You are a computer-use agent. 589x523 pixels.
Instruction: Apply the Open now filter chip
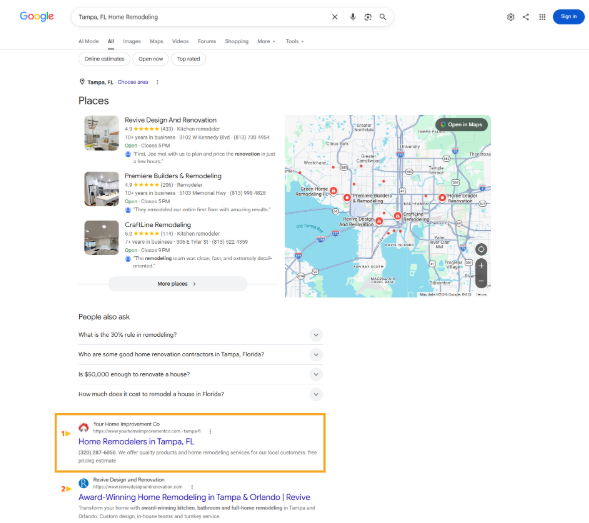point(151,59)
